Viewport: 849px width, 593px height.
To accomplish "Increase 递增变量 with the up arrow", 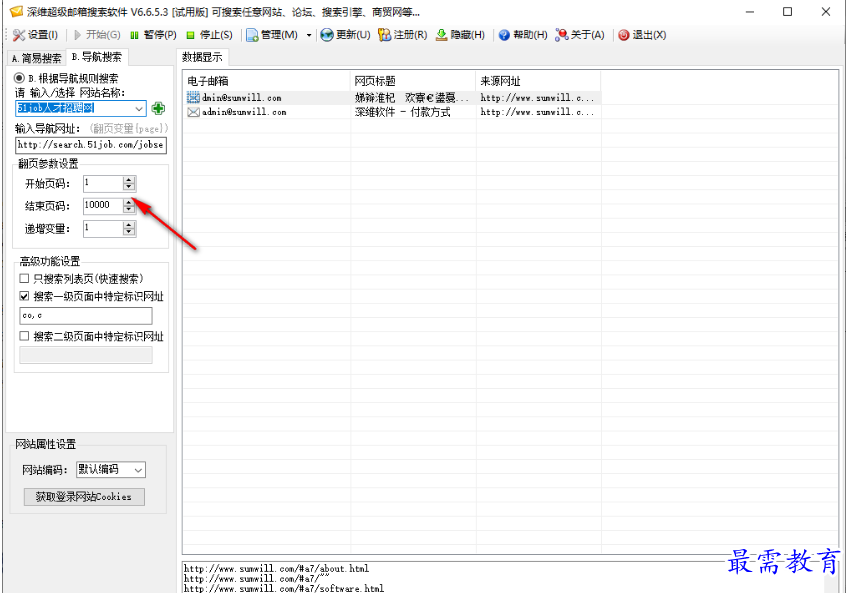I will (129, 225).
